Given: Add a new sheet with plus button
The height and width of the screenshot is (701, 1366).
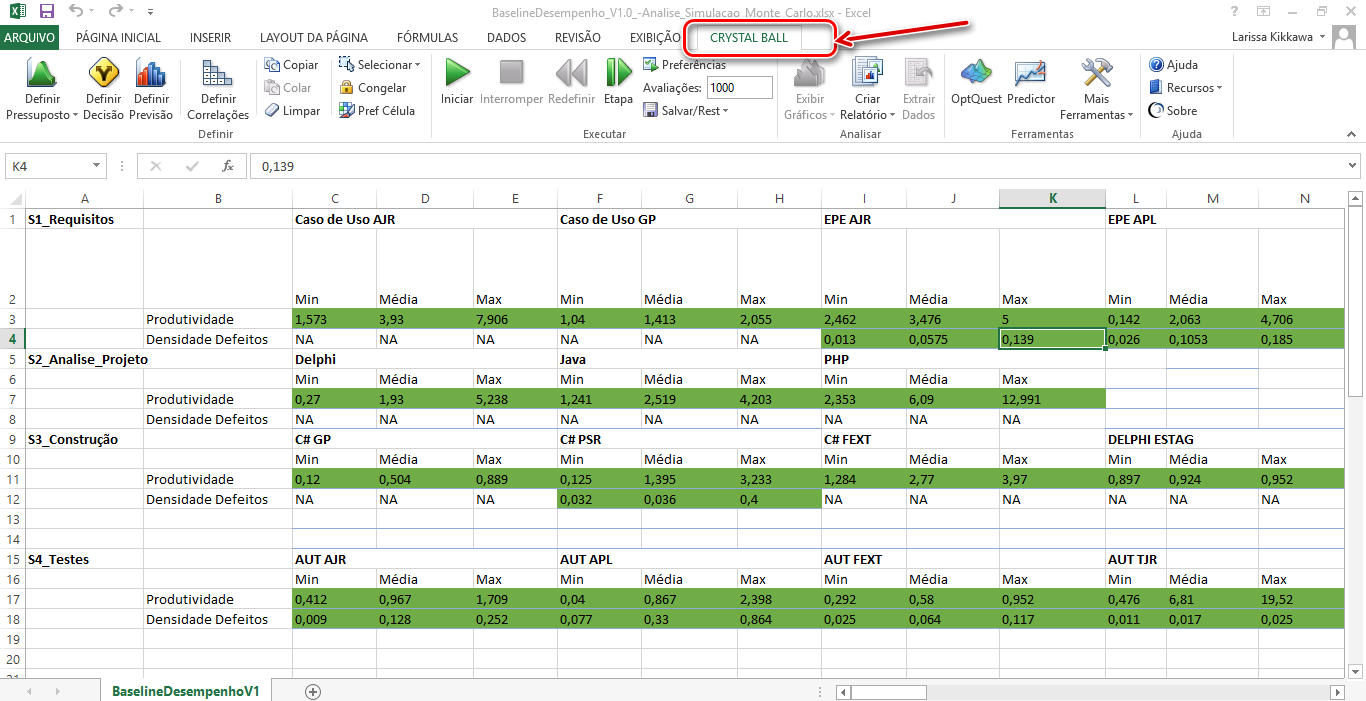Looking at the screenshot, I should (x=313, y=691).
